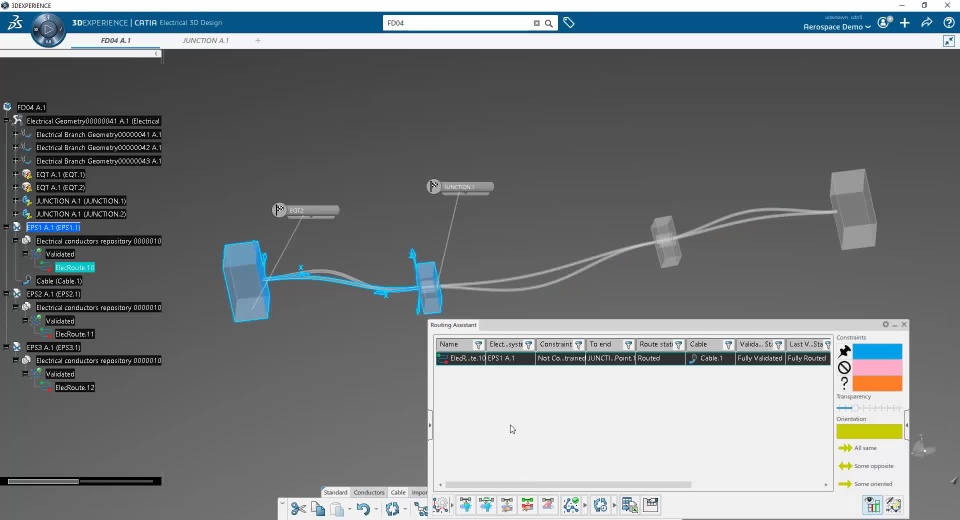This screenshot has width=960, height=520.
Task: Click the table export icon in Routing Assistant
Action: pos(629,505)
